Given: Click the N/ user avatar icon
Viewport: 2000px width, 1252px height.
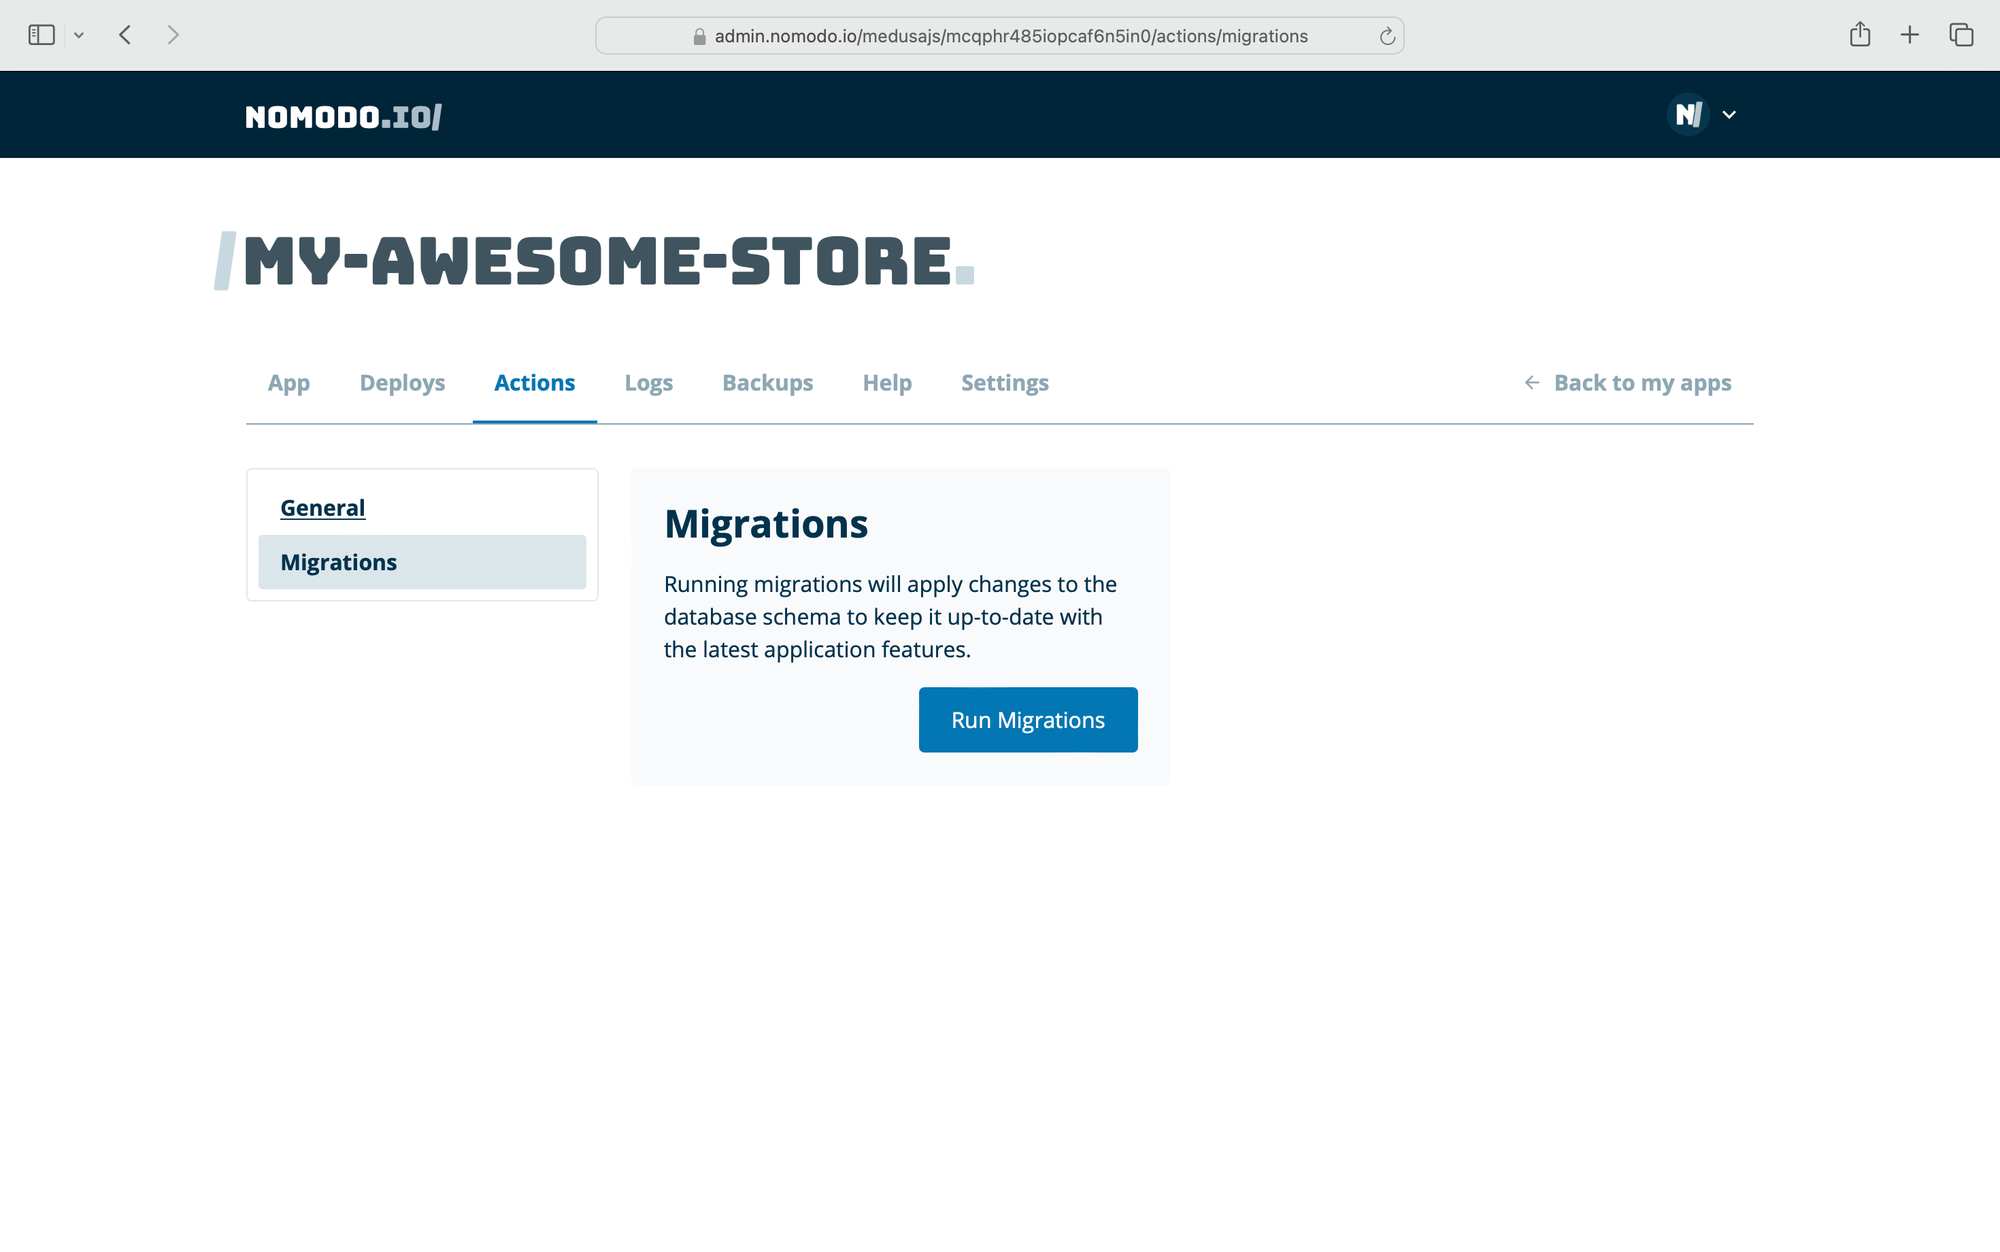Looking at the screenshot, I should (1688, 115).
